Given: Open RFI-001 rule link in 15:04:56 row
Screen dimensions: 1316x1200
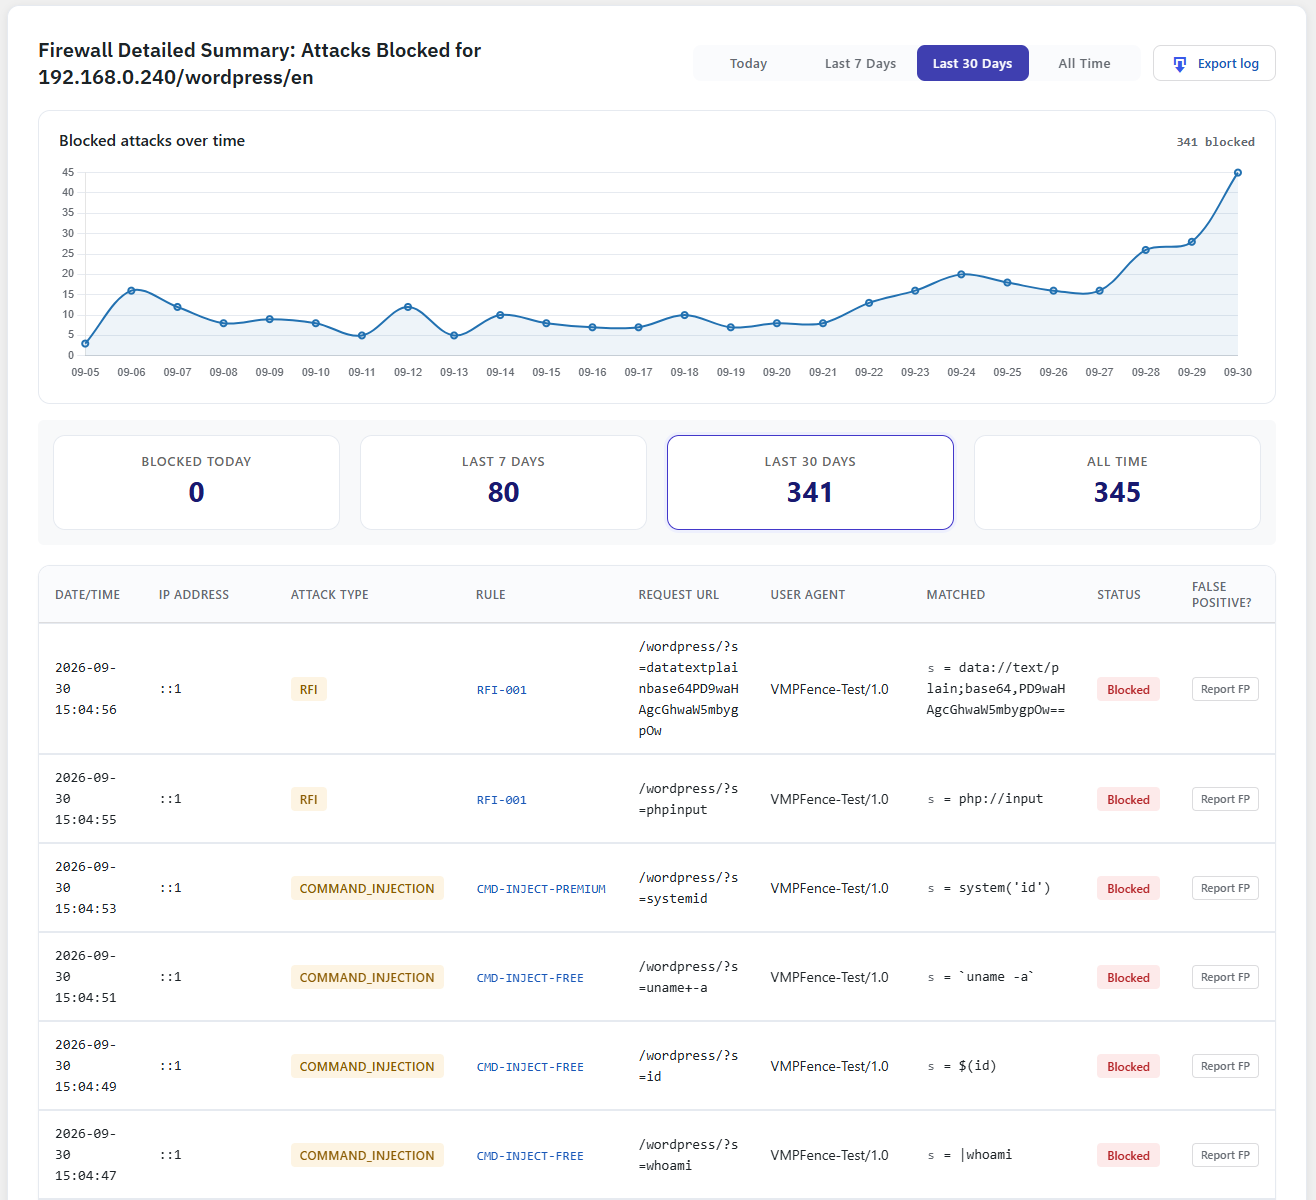Looking at the screenshot, I should coord(502,690).
